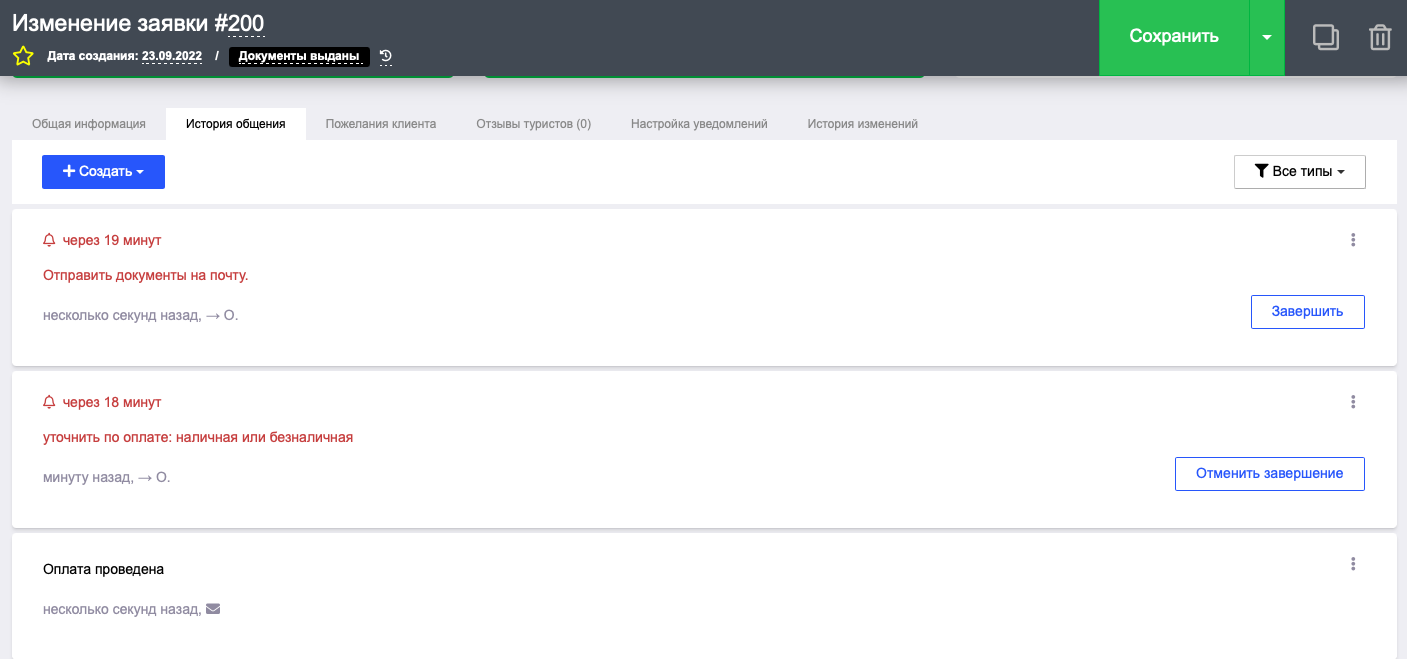The width and height of the screenshot is (1407, 659).
Task: Open the 'Создать' dropdown
Action: click(x=103, y=172)
